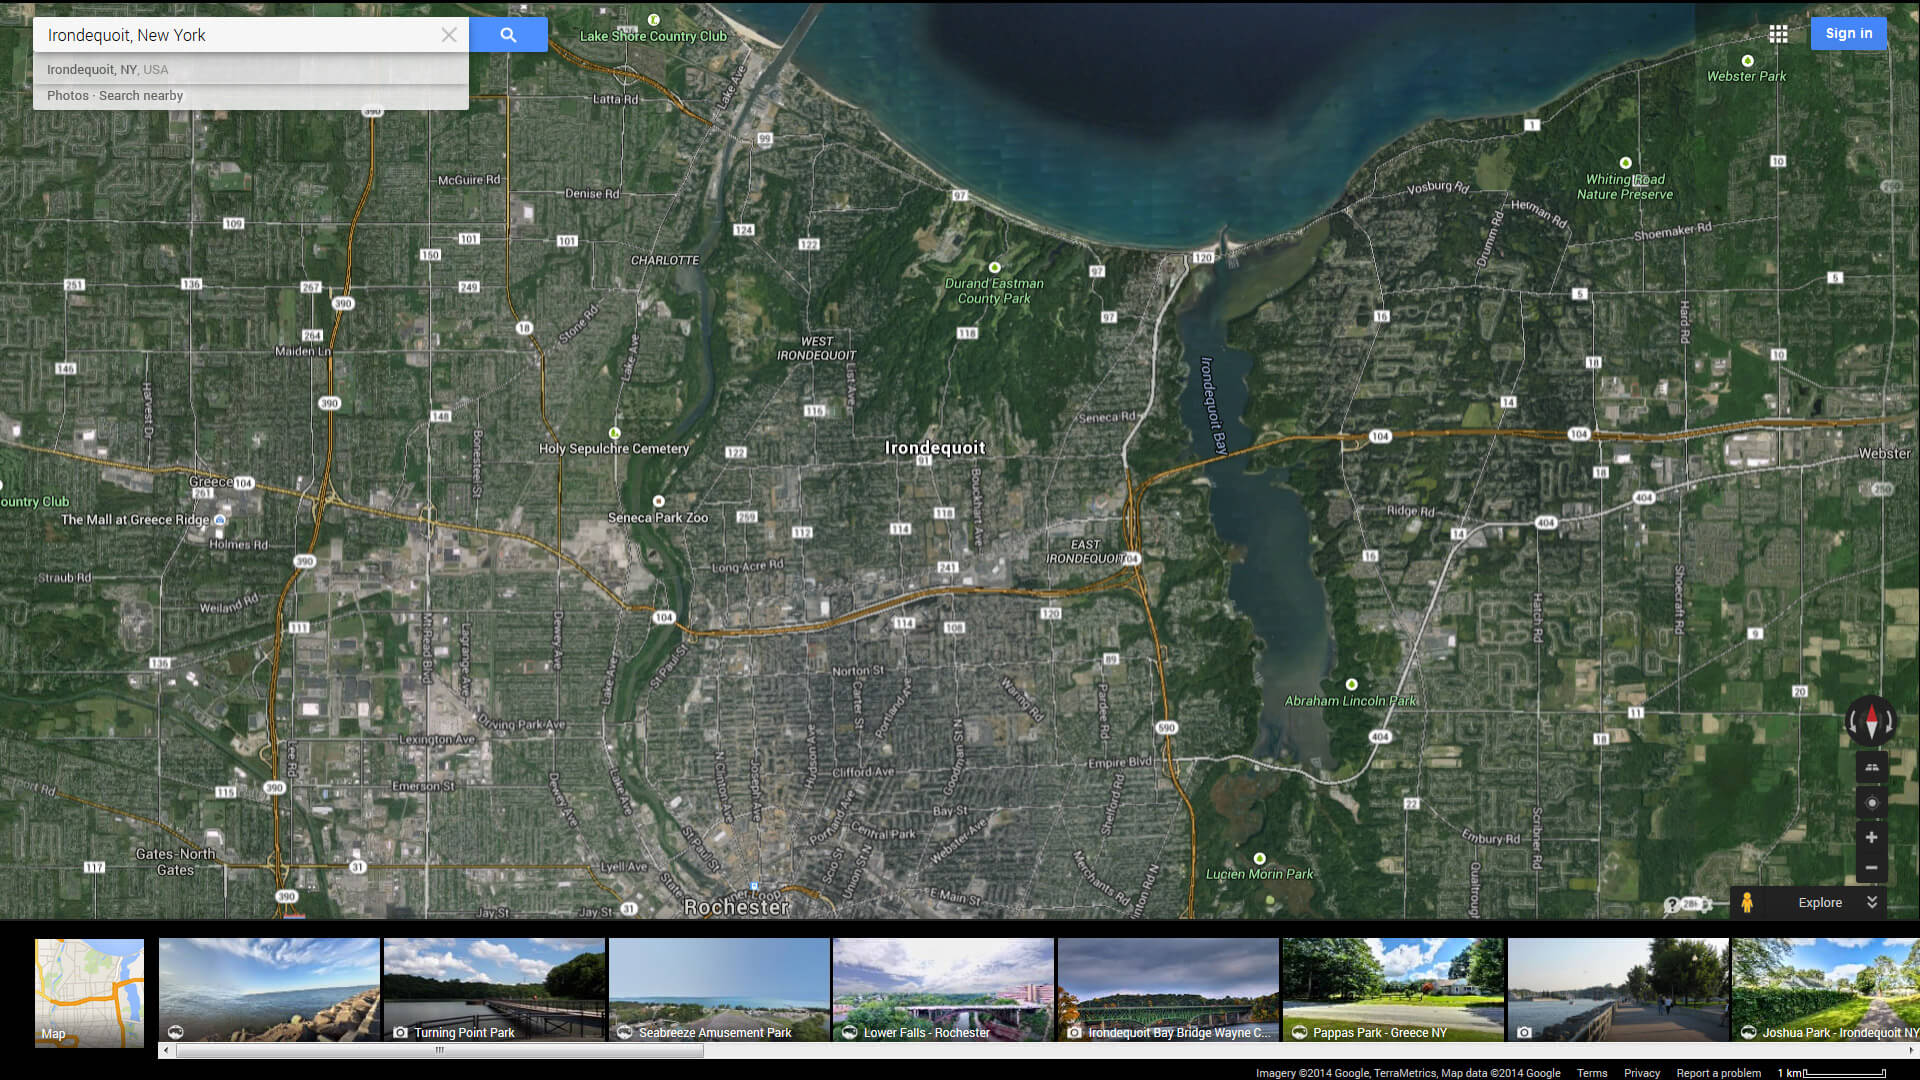Switch to Map view thumbnail
1920x1080 pixels.
coord(89,992)
